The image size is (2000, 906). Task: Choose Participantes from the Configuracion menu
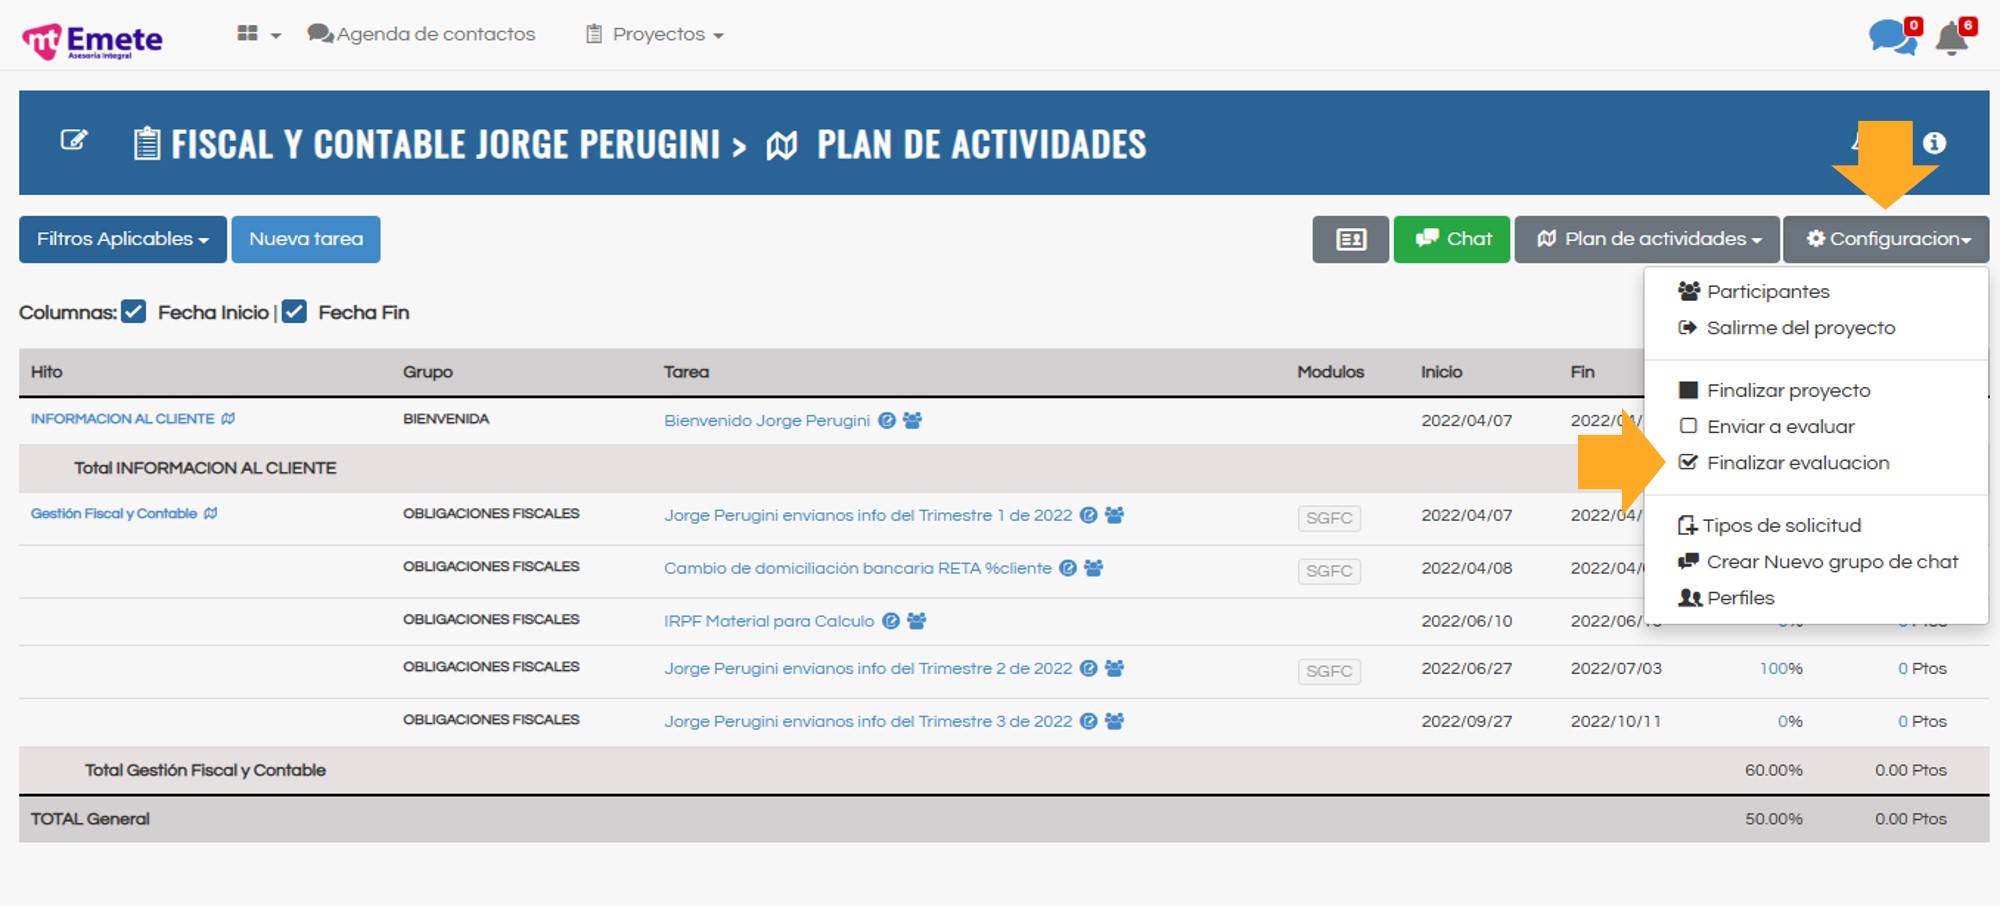click(x=1767, y=292)
